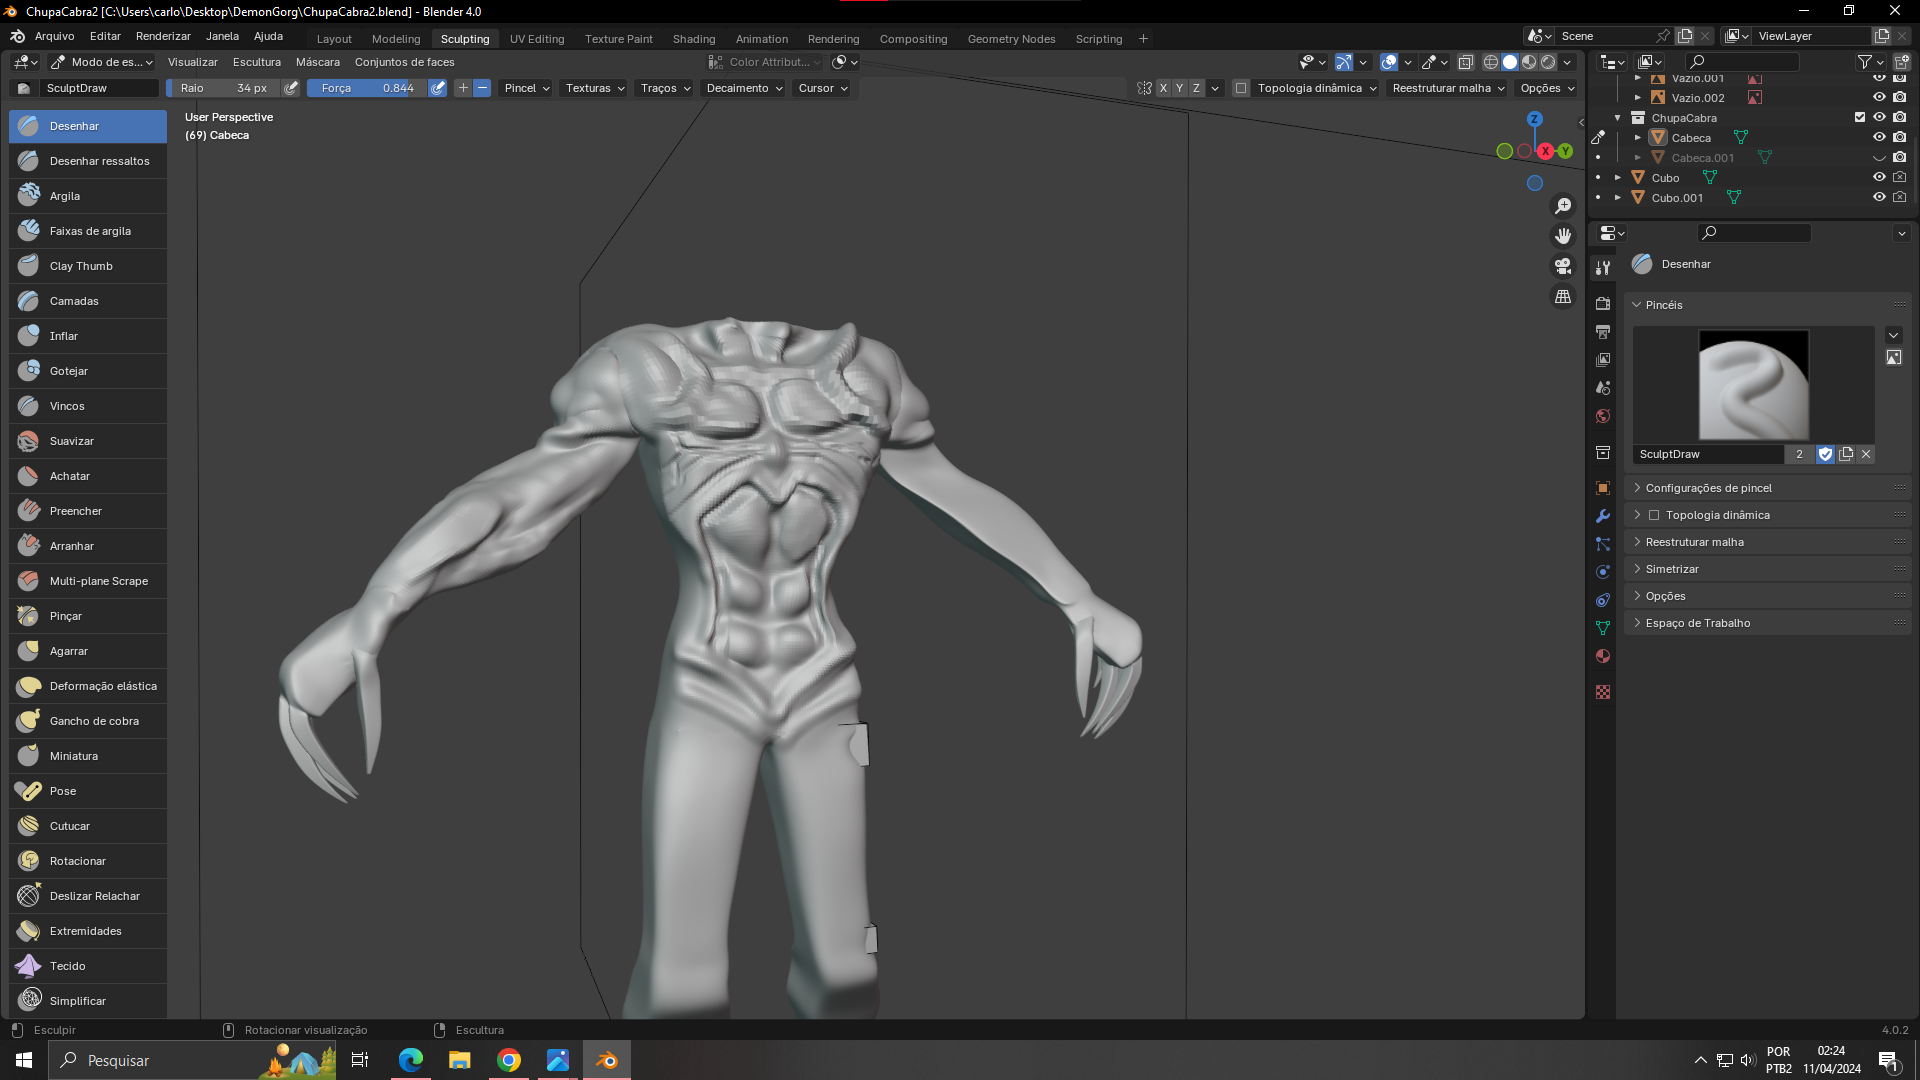
Task: Click the Reestruturar malha header button
Action: point(1448,88)
